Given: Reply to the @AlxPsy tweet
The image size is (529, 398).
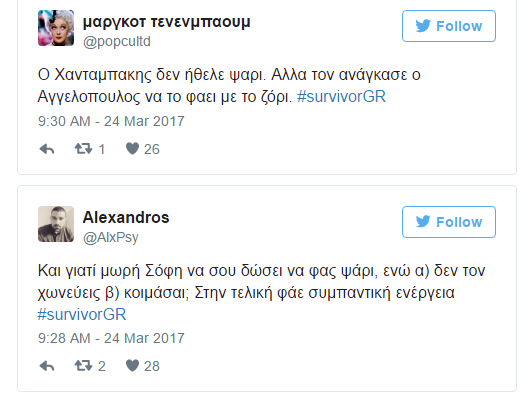Looking at the screenshot, I should pos(47,366).
